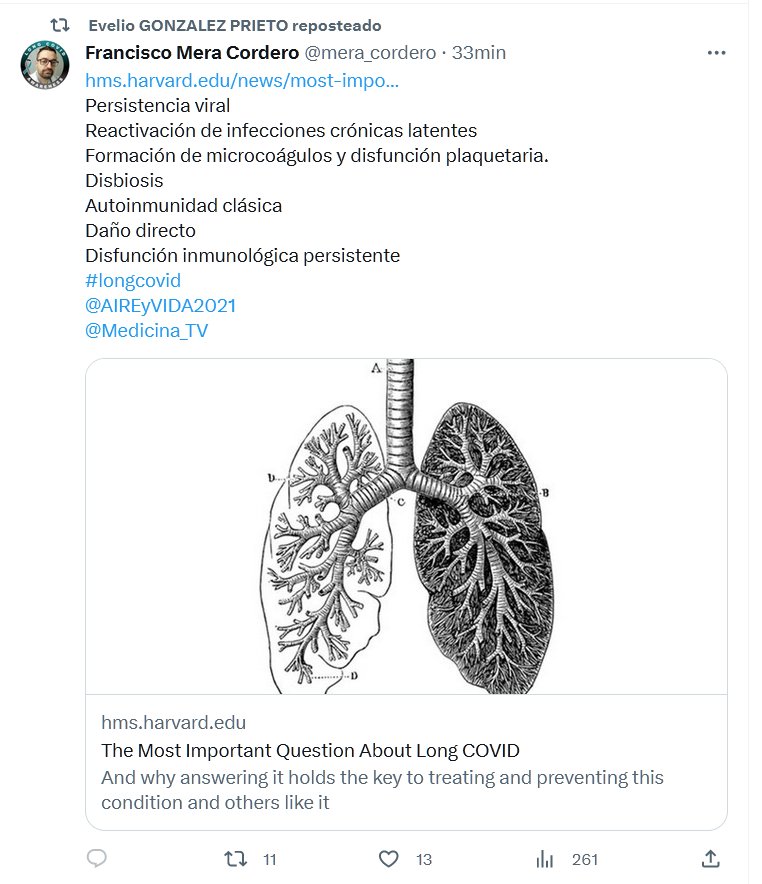This screenshot has height=884, width=762.
Task: Open the @Medicina_TV mention
Action: pyautogui.click(x=146, y=331)
